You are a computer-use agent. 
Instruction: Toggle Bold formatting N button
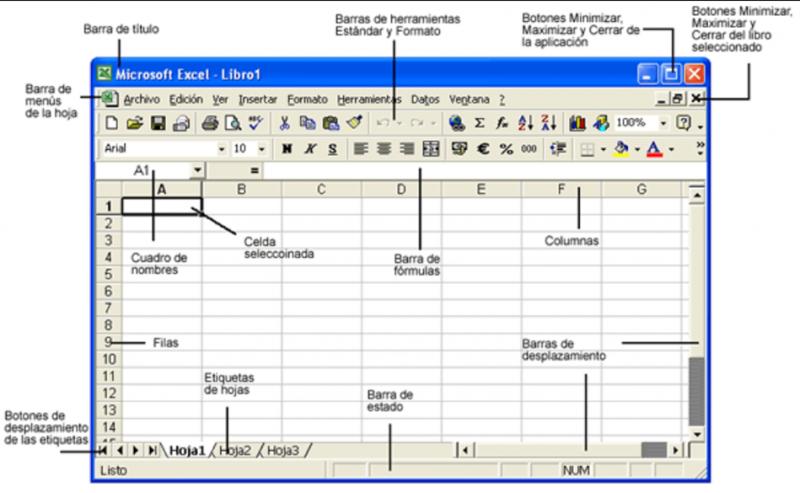(x=287, y=149)
